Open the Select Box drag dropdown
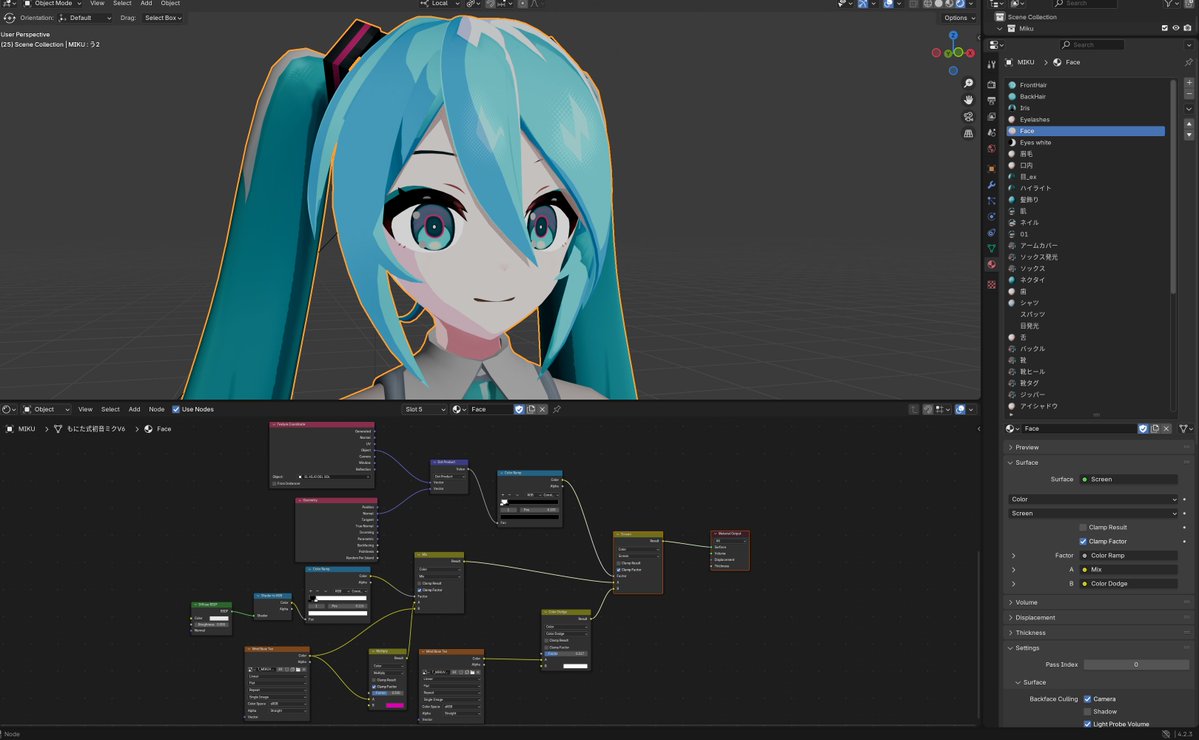1199x740 pixels. pyautogui.click(x=162, y=18)
